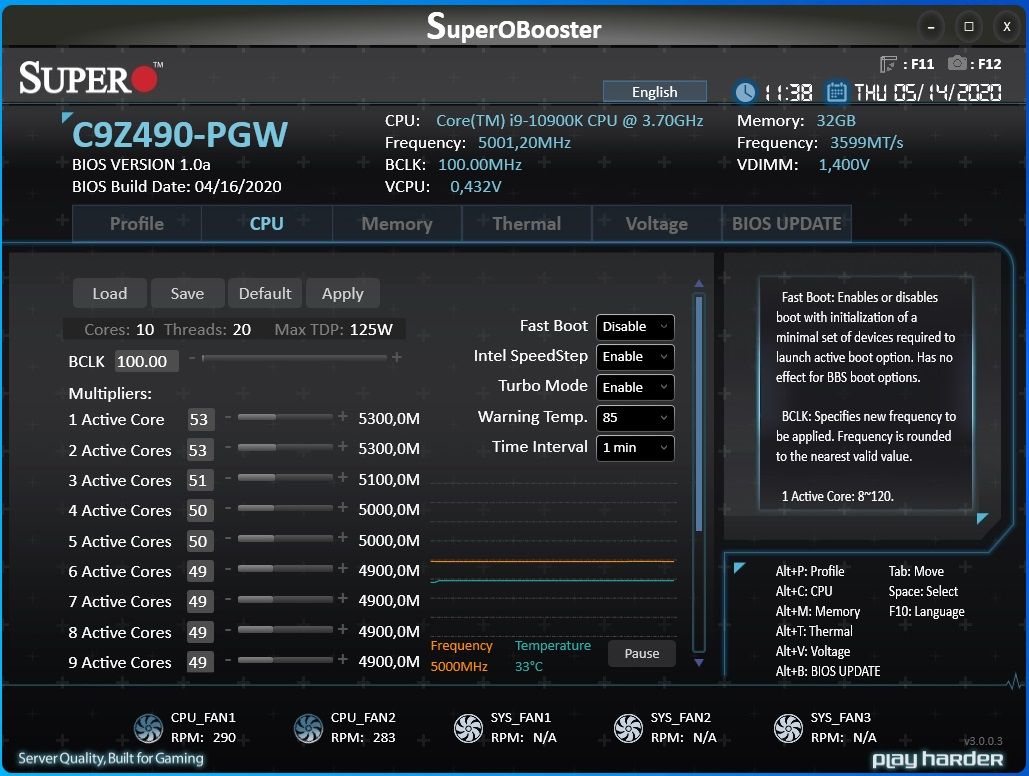Click the Load button
The image size is (1029, 776).
pyautogui.click(x=110, y=293)
